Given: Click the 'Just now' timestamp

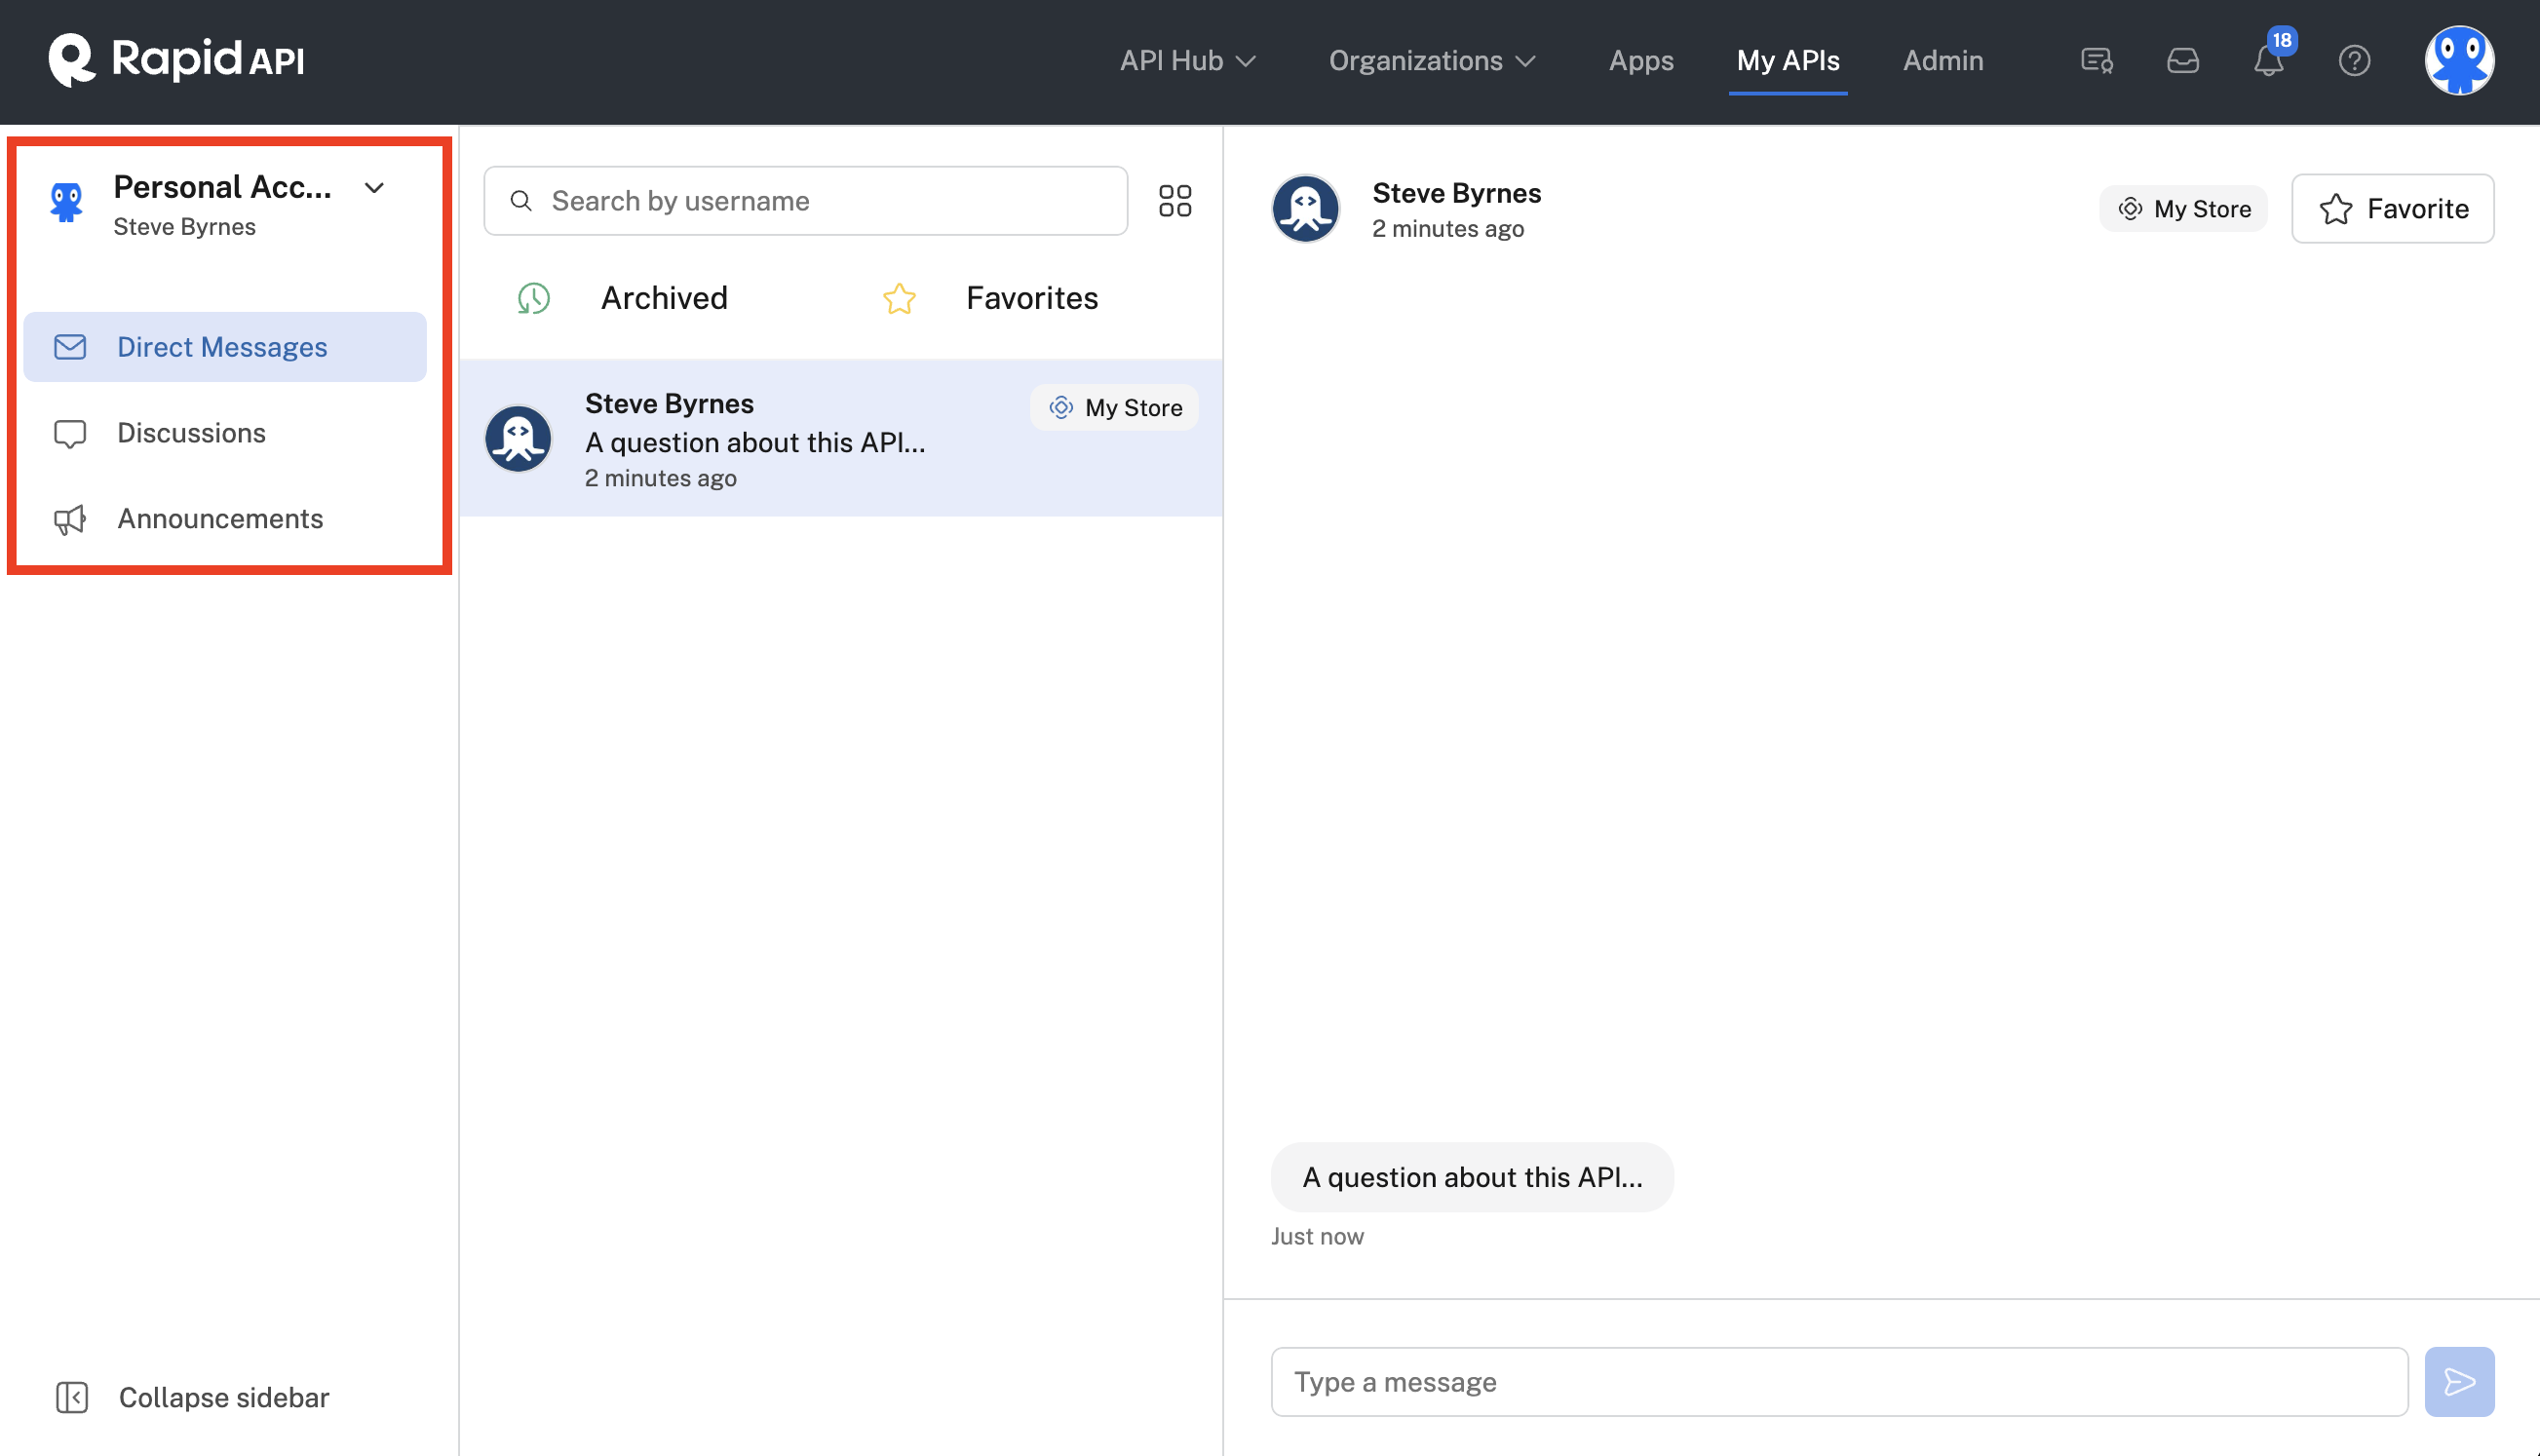Looking at the screenshot, I should [1316, 1236].
